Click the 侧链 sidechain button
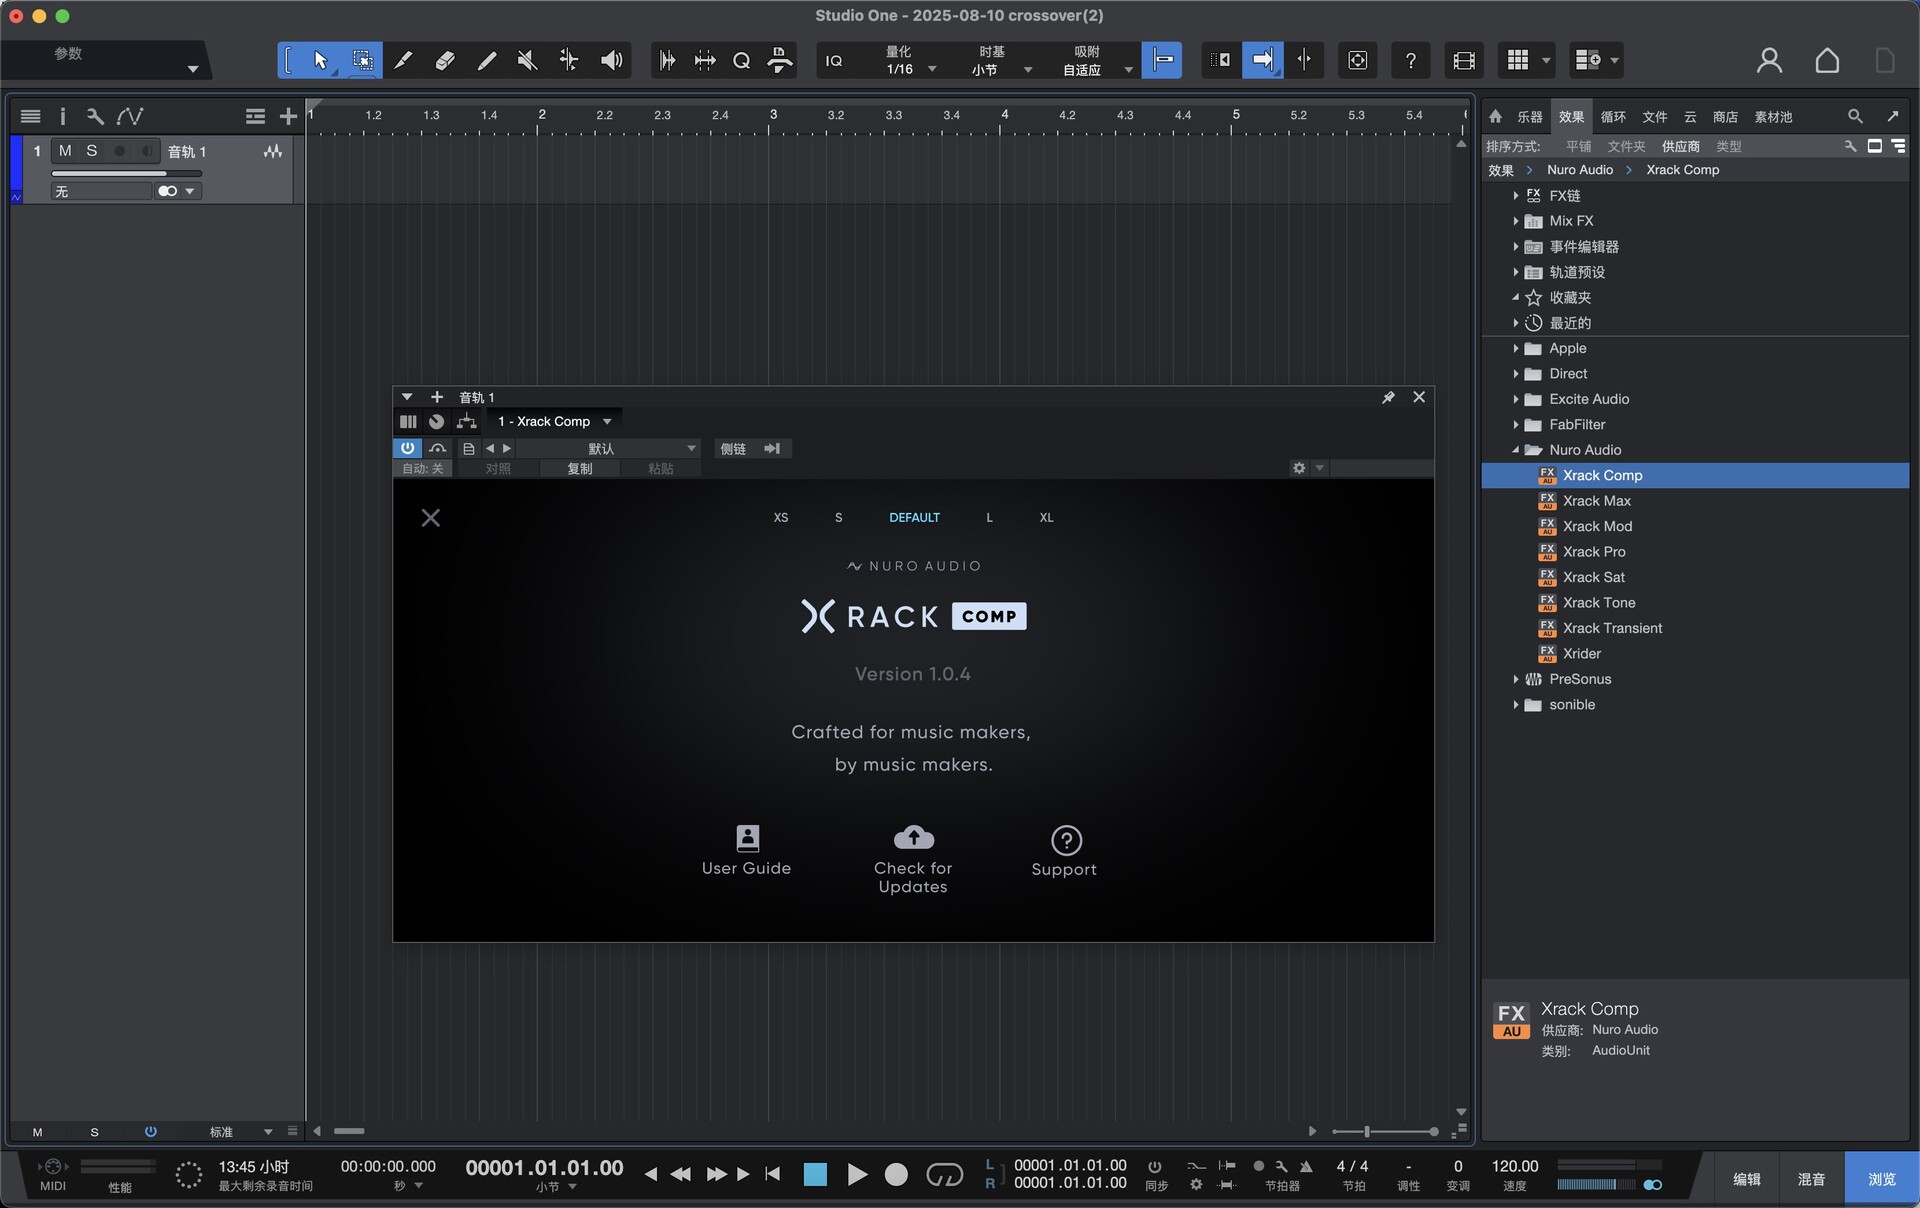Image resolution: width=1920 pixels, height=1208 pixels. pos(733,448)
